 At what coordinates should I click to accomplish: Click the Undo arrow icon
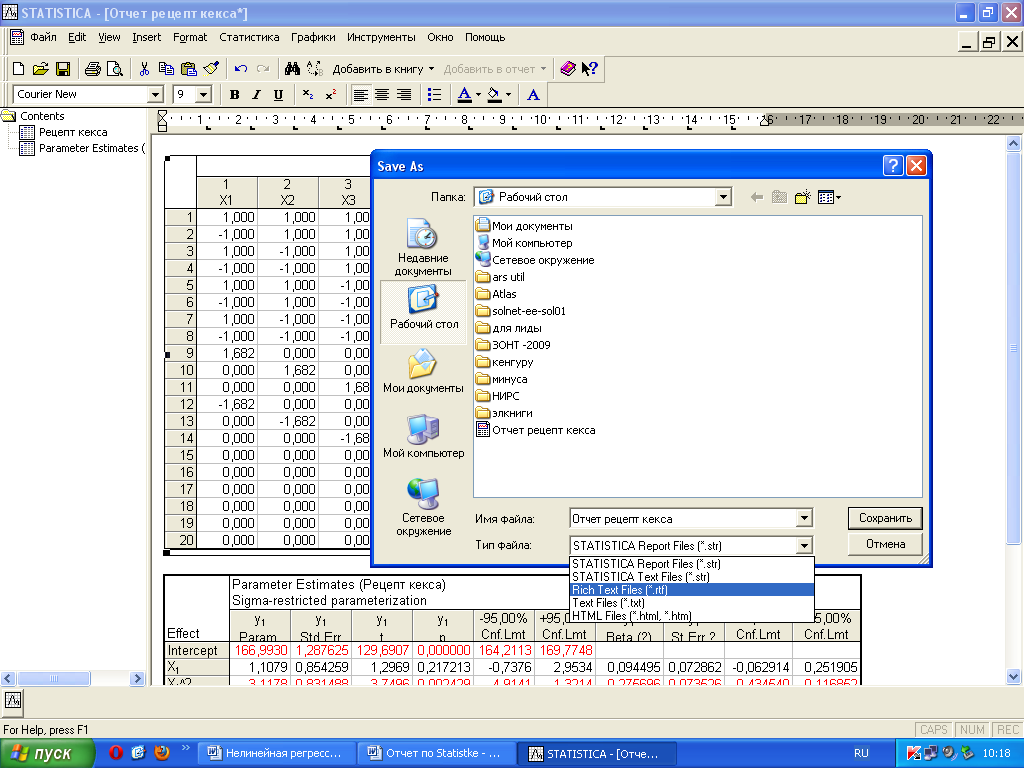[x=241, y=69]
